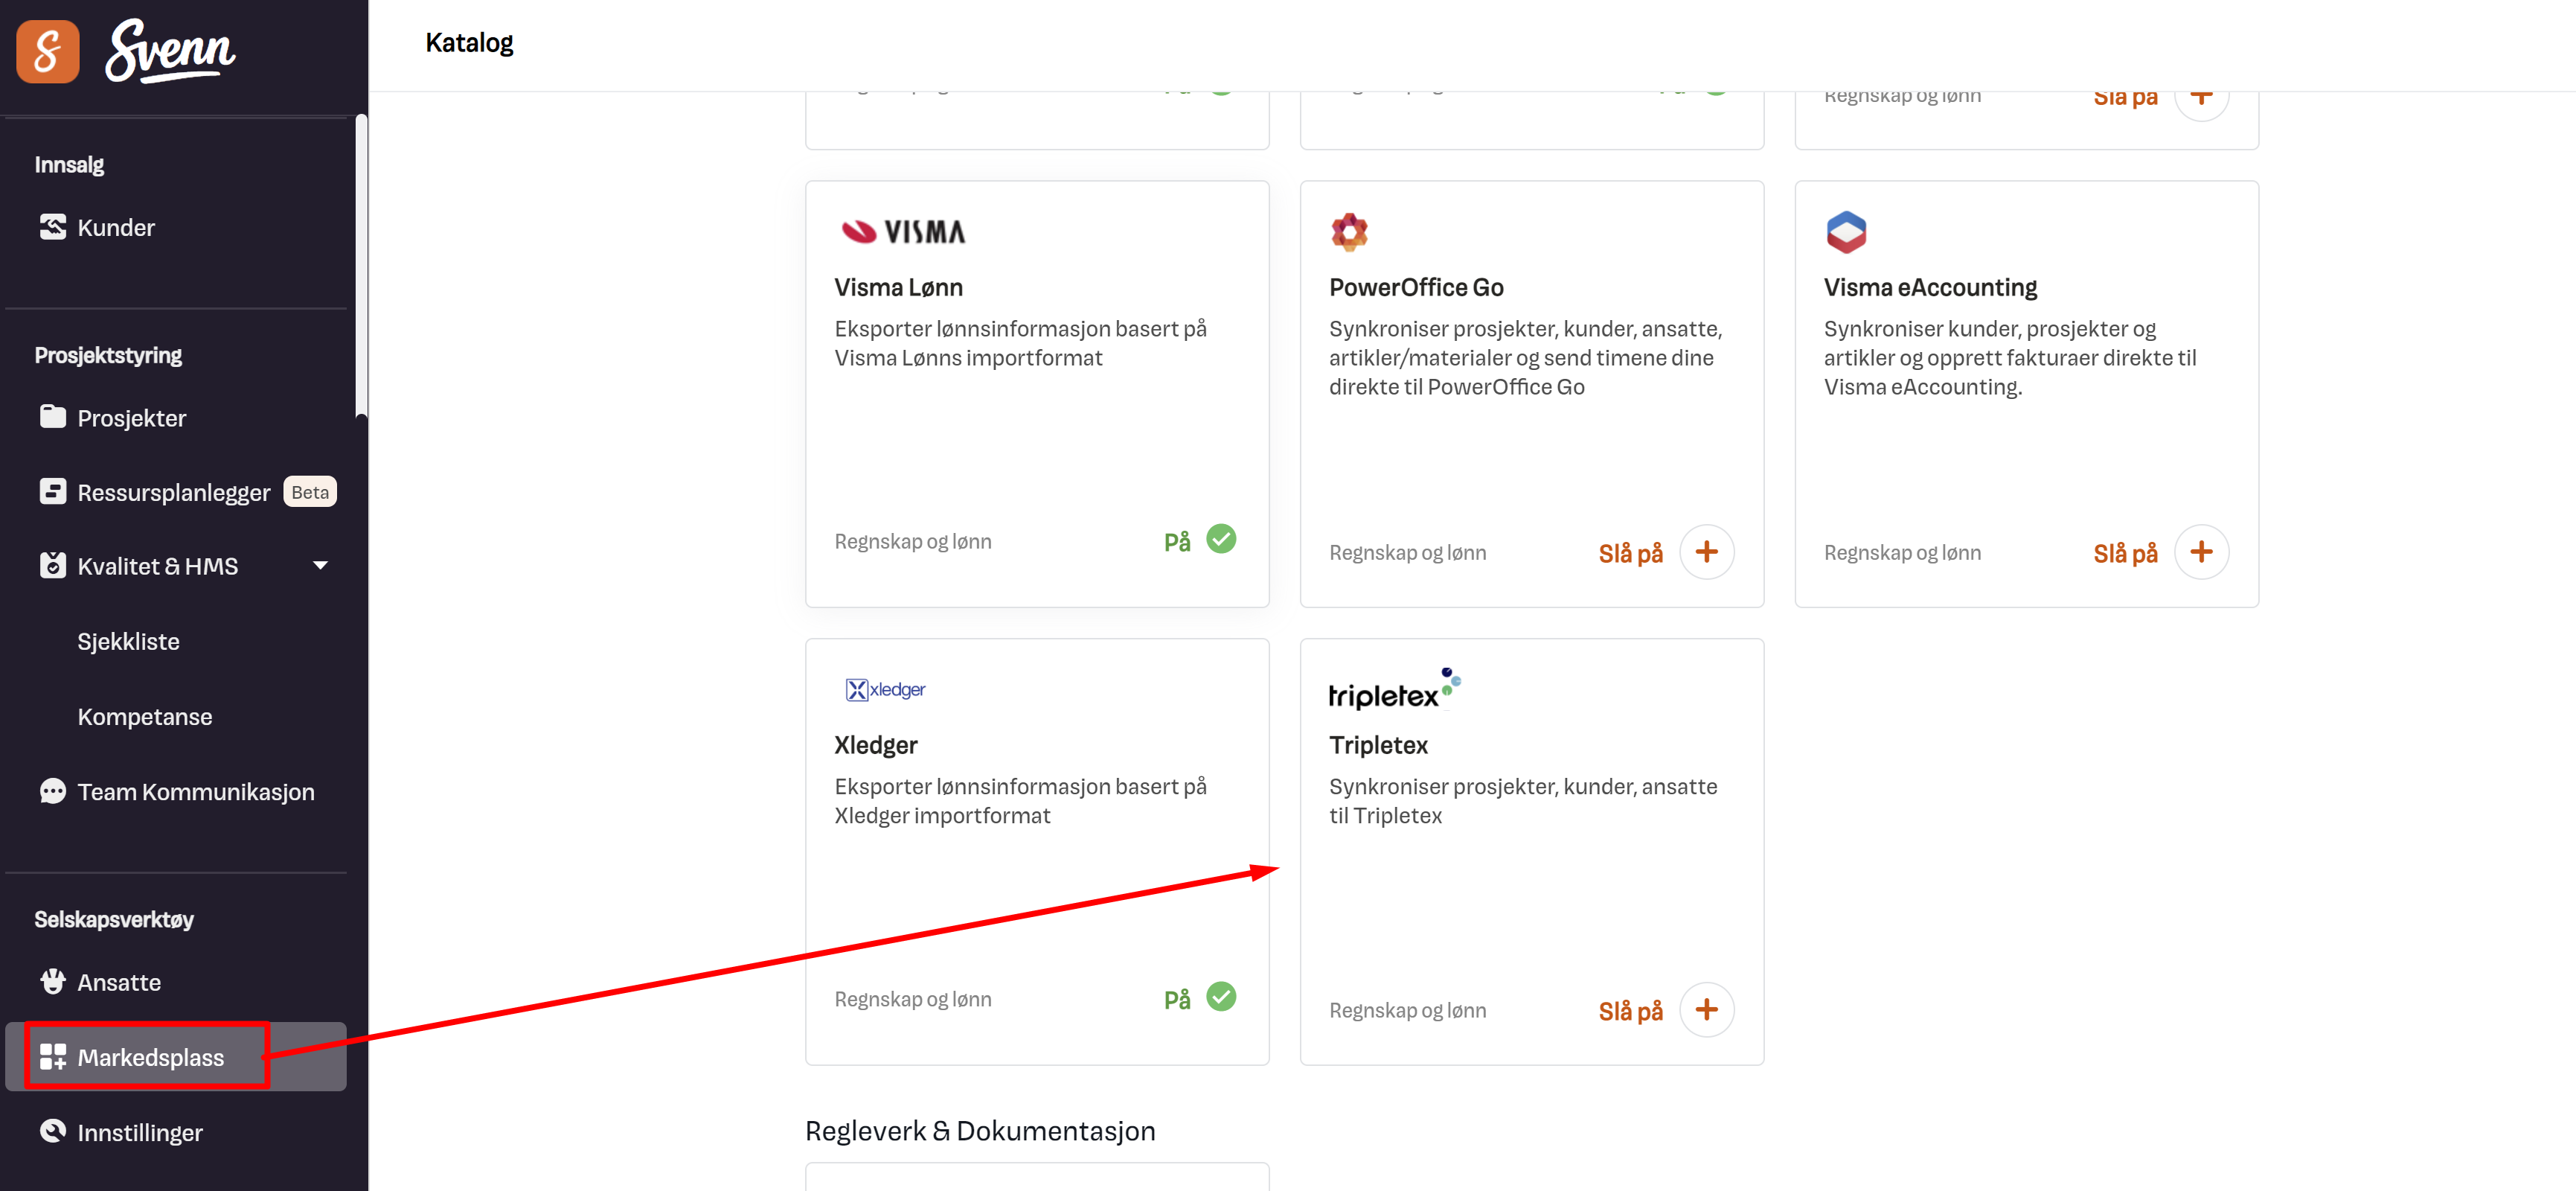Toggle Xledger green check status
The height and width of the screenshot is (1191, 2576).
pos(1221,997)
